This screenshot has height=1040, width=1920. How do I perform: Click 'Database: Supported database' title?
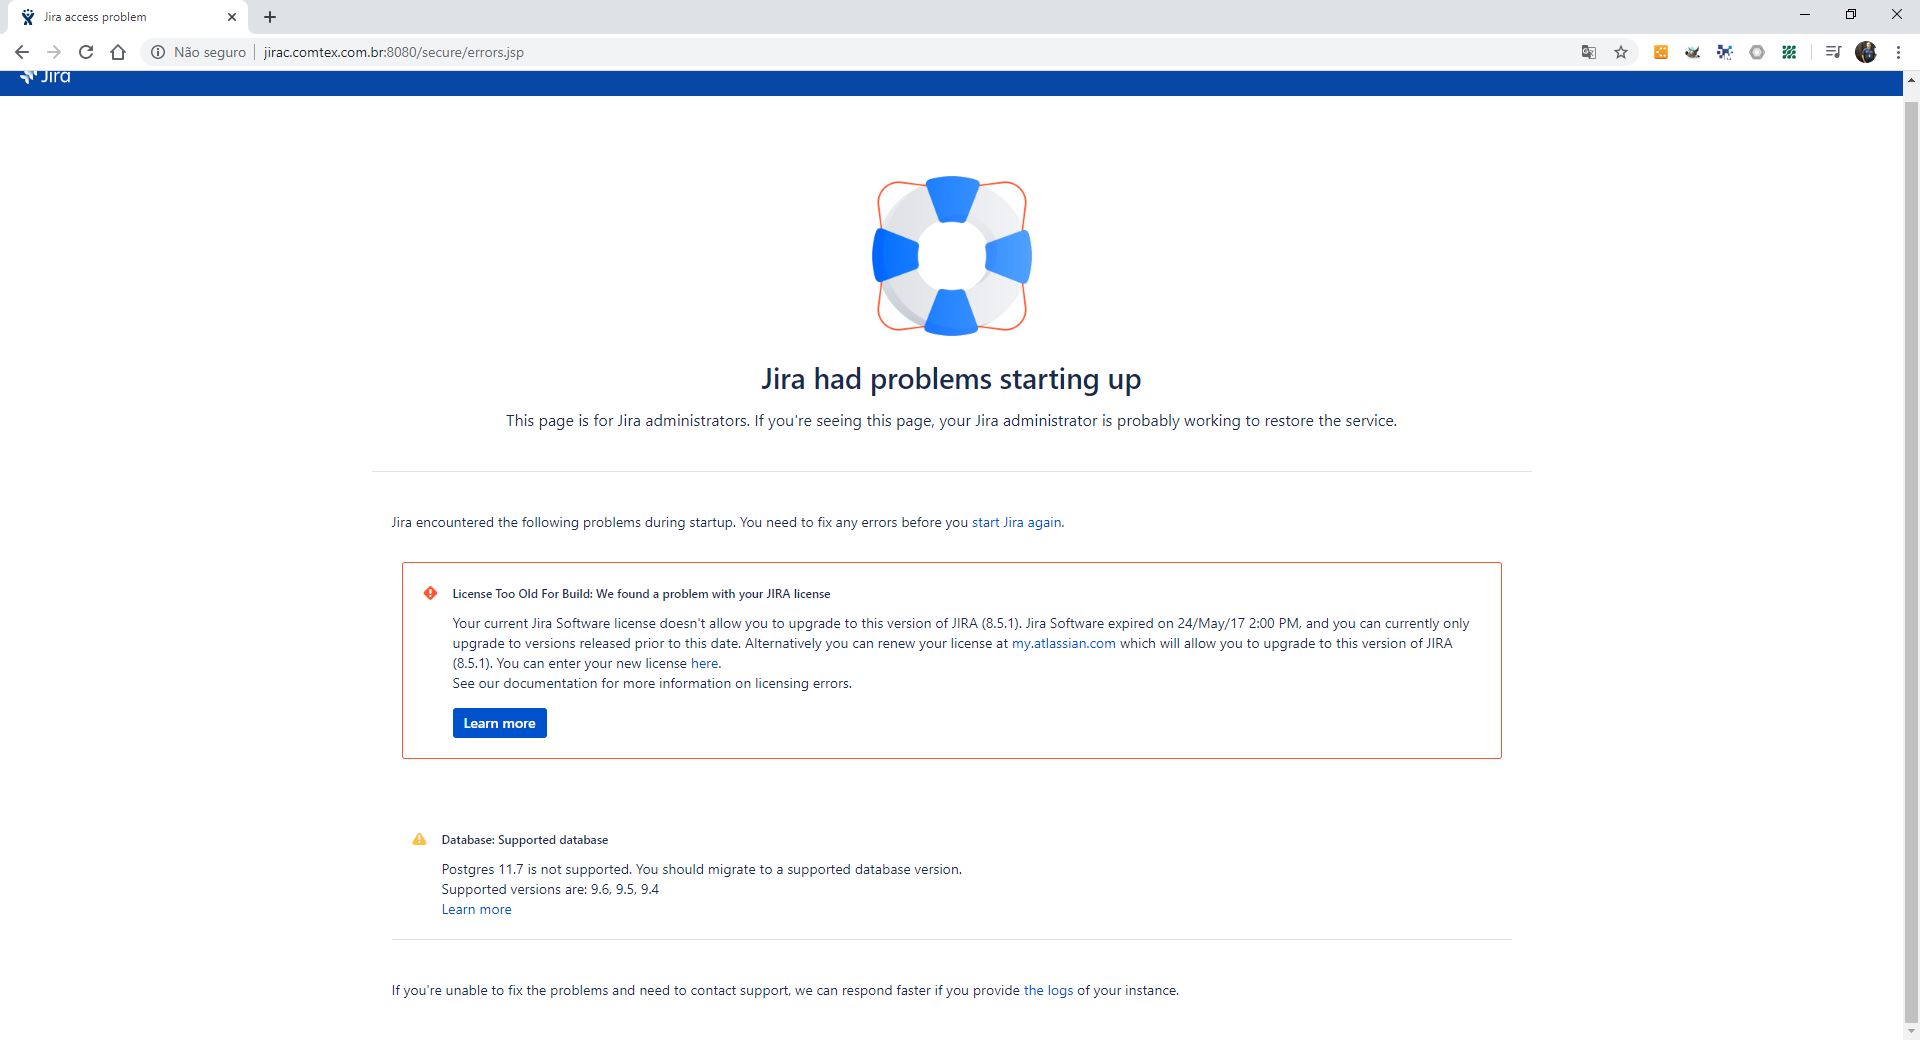pyautogui.click(x=524, y=839)
